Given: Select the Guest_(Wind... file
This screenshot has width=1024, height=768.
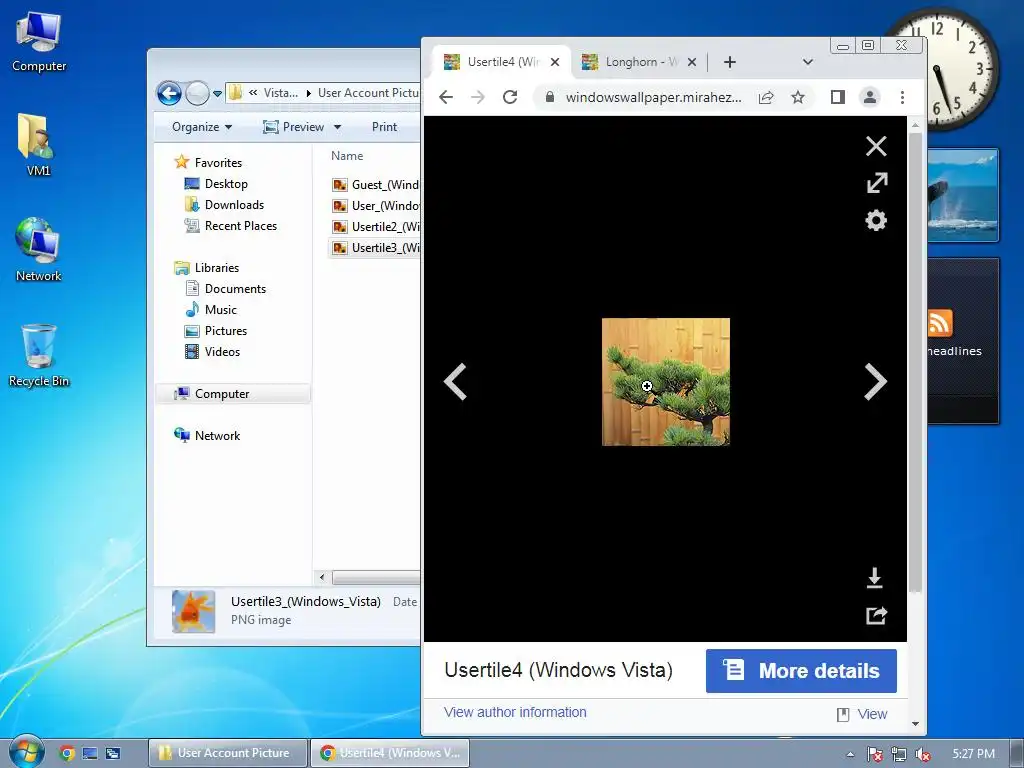Looking at the screenshot, I should click(376, 185).
